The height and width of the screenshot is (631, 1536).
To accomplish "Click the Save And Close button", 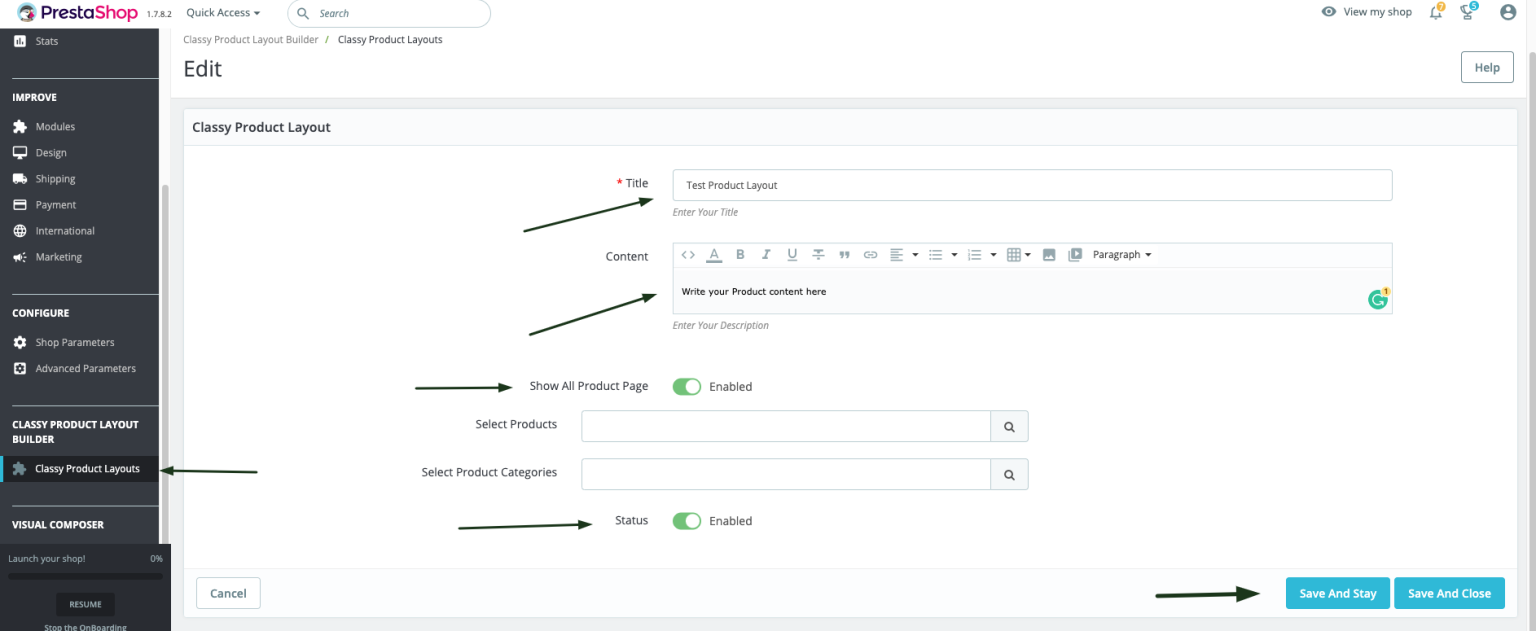I will (x=1449, y=592).
